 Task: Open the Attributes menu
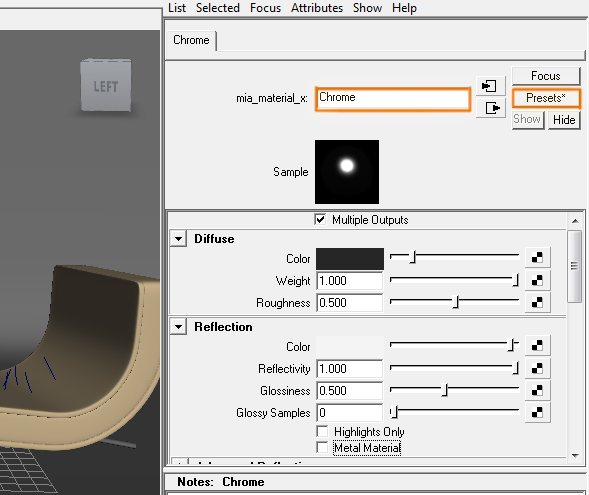[x=317, y=8]
